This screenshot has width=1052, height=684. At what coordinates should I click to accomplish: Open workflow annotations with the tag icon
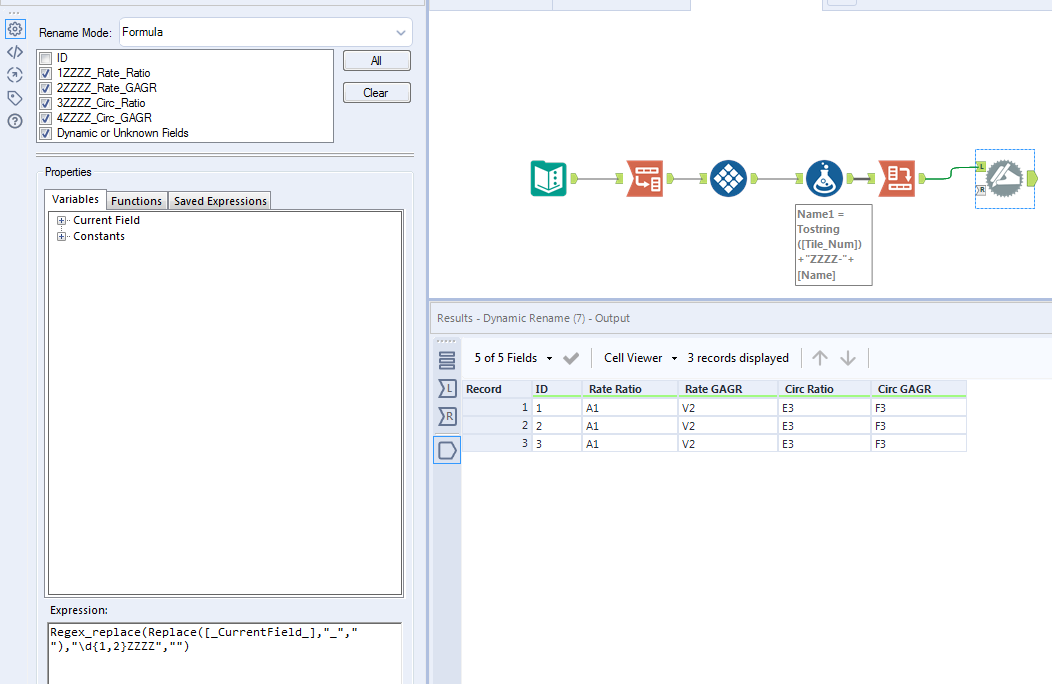[14, 97]
